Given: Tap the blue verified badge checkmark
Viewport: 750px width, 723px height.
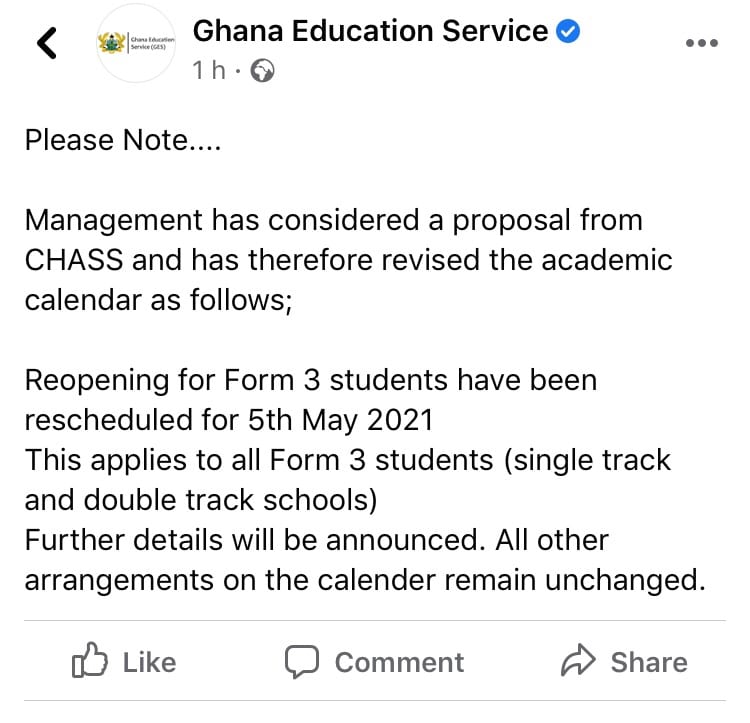Looking at the screenshot, I should [568, 31].
